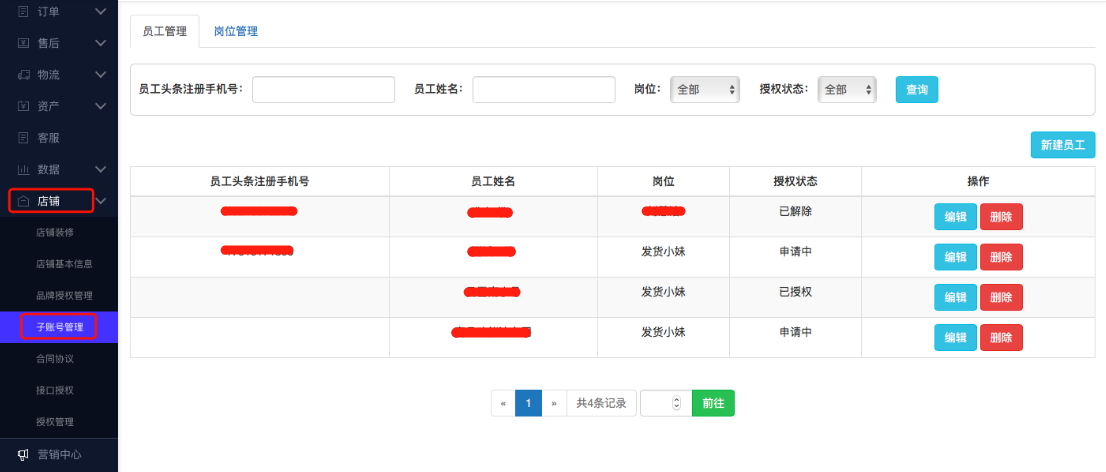Screen dimensions: 1106x472
Task: Go to next page with » button
Action: click(x=554, y=404)
